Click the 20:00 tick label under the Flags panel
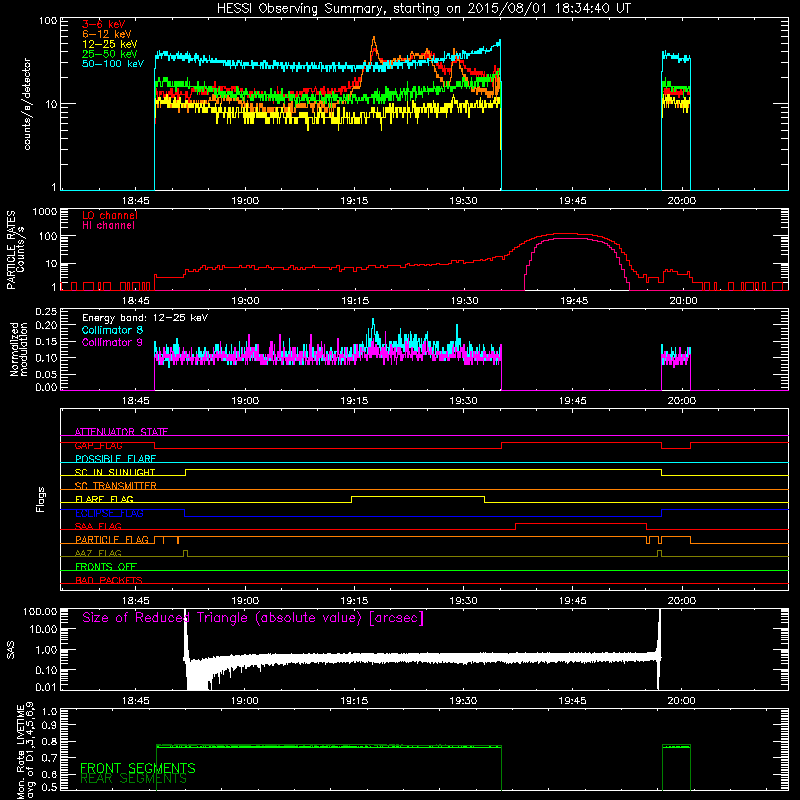This screenshot has width=800, height=800. click(682, 601)
